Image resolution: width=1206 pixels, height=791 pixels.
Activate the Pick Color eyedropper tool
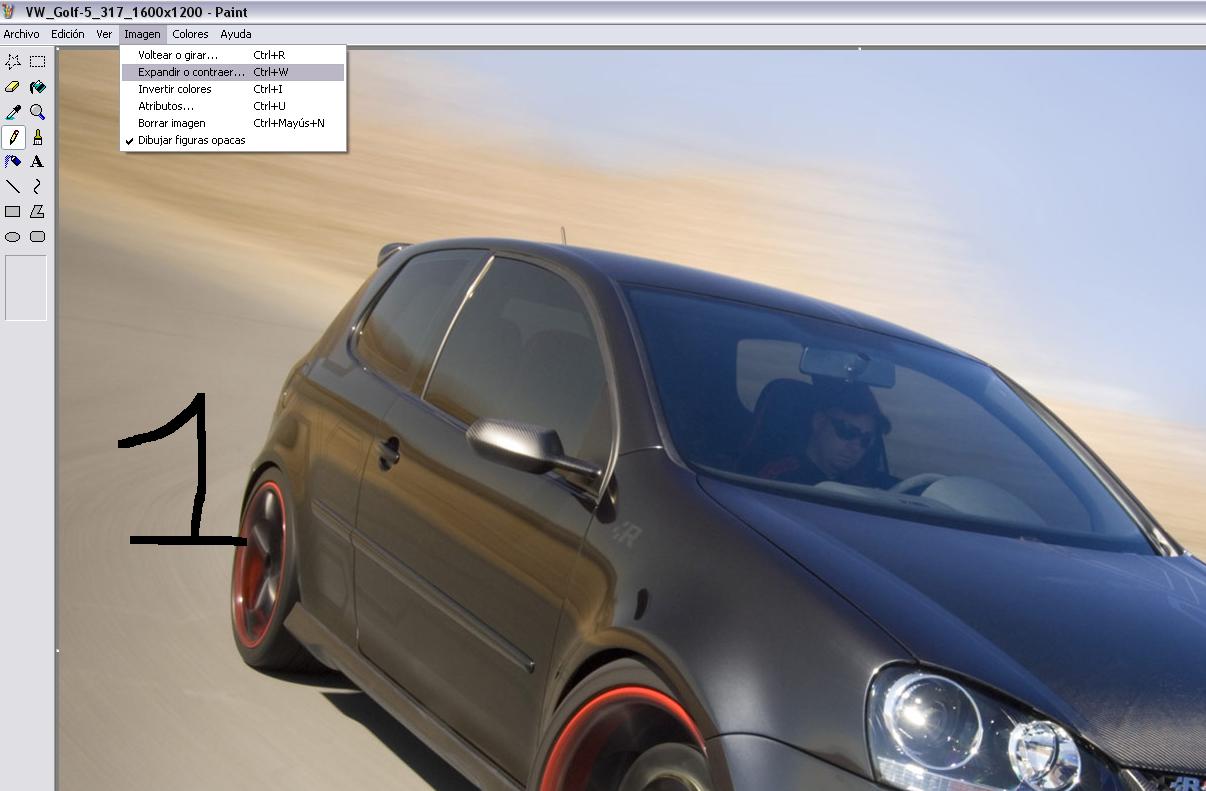13,112
